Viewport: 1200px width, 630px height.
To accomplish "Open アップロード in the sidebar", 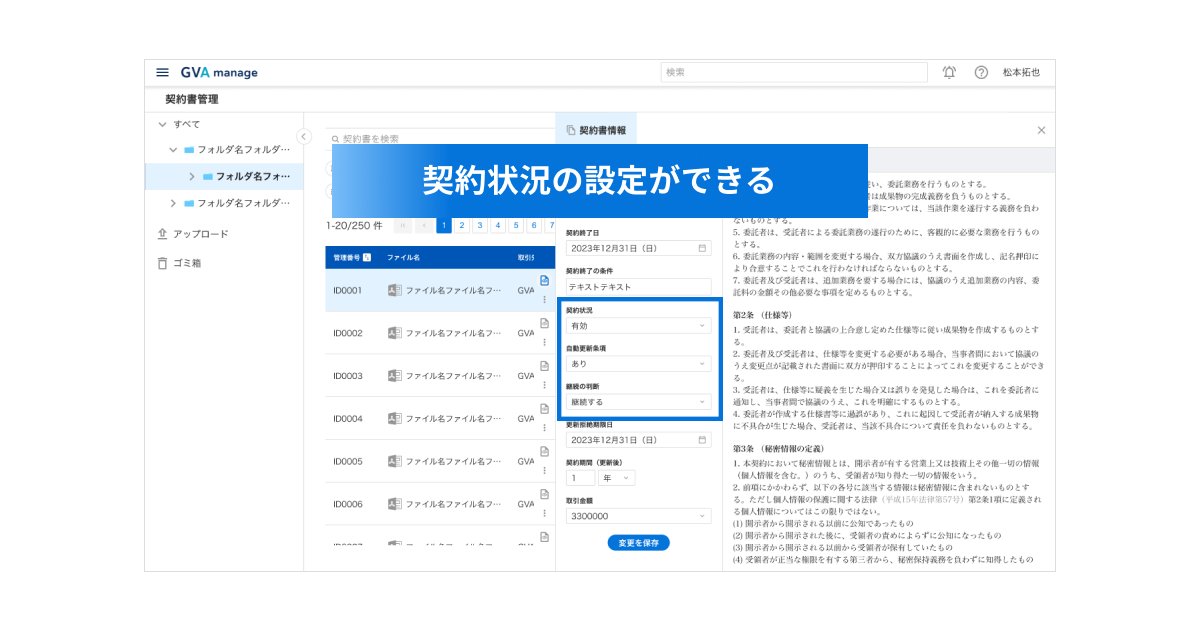I will (193, 233).
